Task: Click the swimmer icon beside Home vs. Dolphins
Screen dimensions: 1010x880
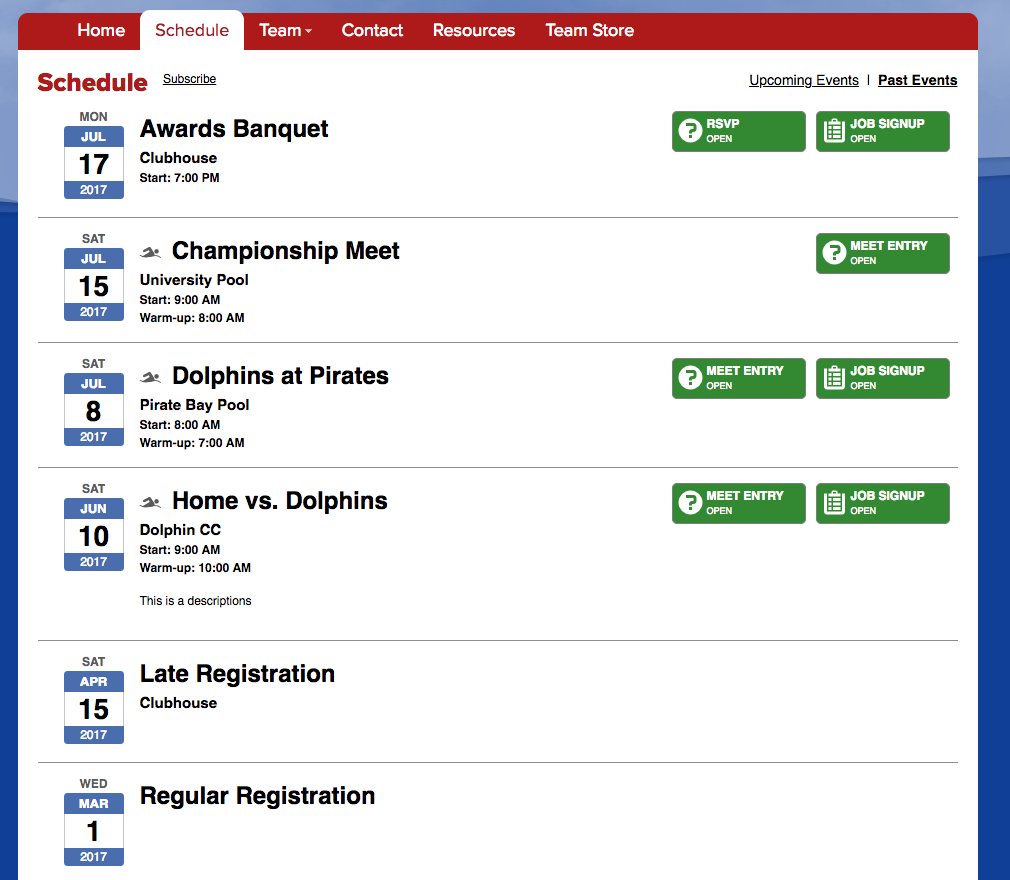Action: [x=150, y=502]
